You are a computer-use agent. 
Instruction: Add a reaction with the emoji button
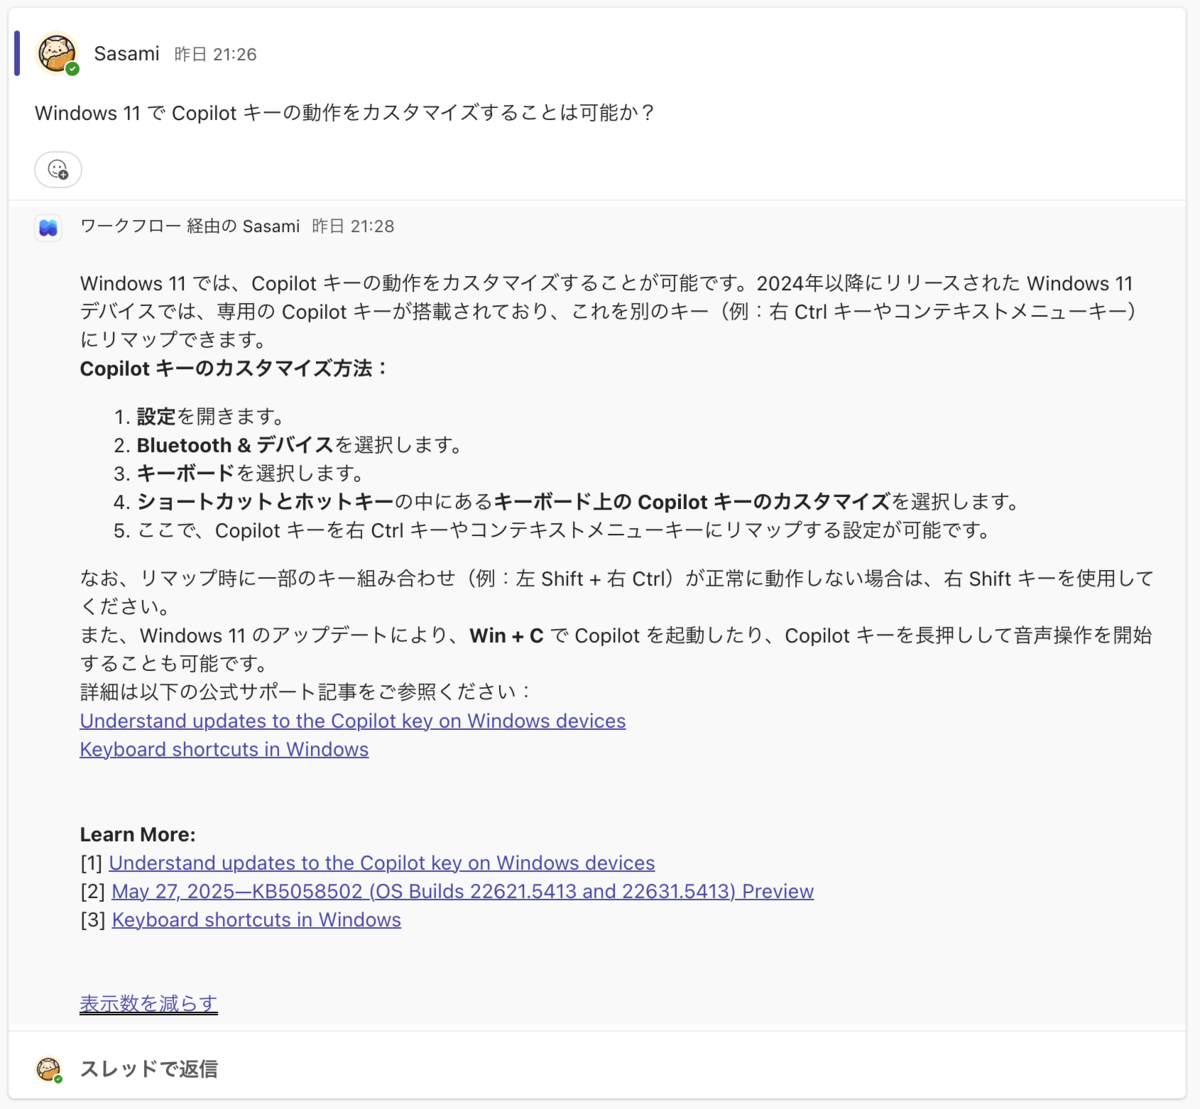click(58, 169)
